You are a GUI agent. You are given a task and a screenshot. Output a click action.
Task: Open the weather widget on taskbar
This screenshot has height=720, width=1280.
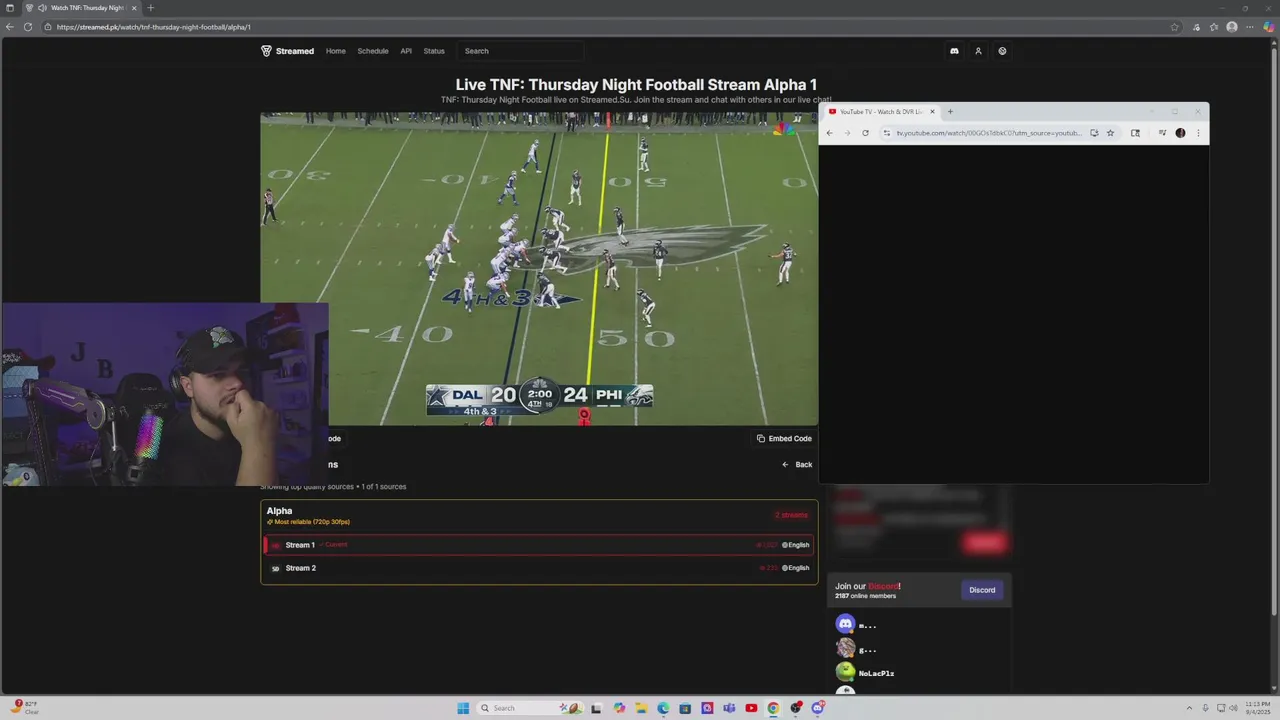coord(26,707)
